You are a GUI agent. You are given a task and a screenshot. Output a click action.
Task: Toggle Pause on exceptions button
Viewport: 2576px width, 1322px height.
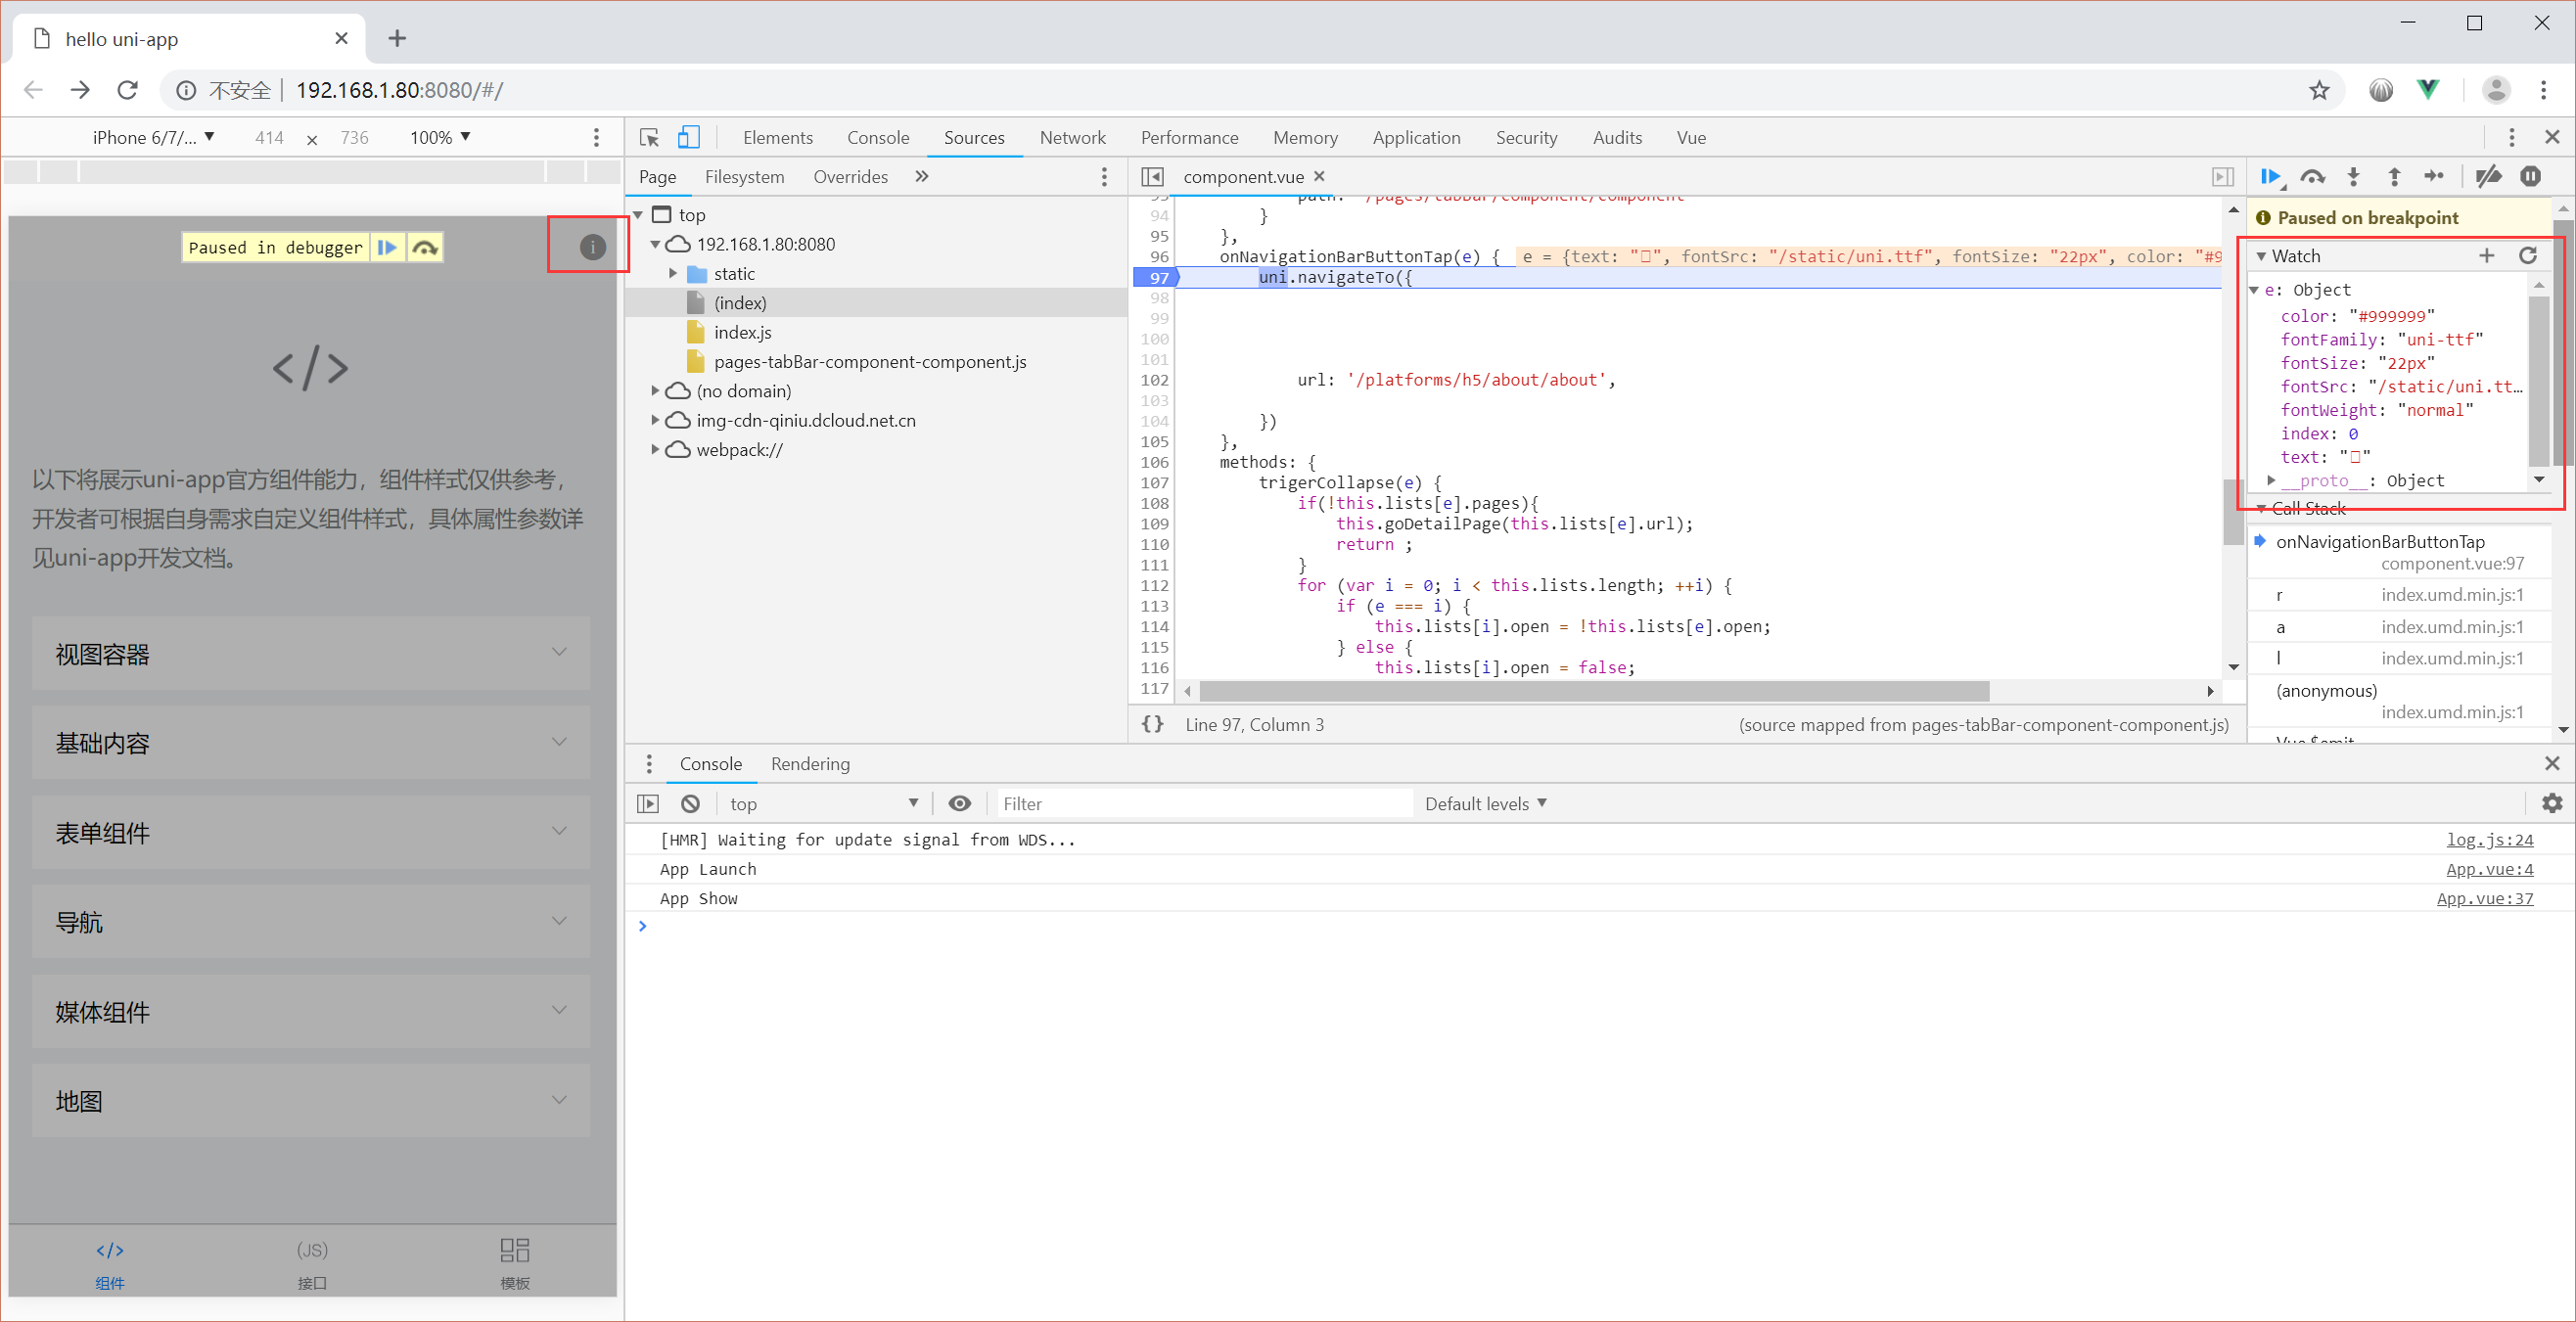tap(2530, 177)
